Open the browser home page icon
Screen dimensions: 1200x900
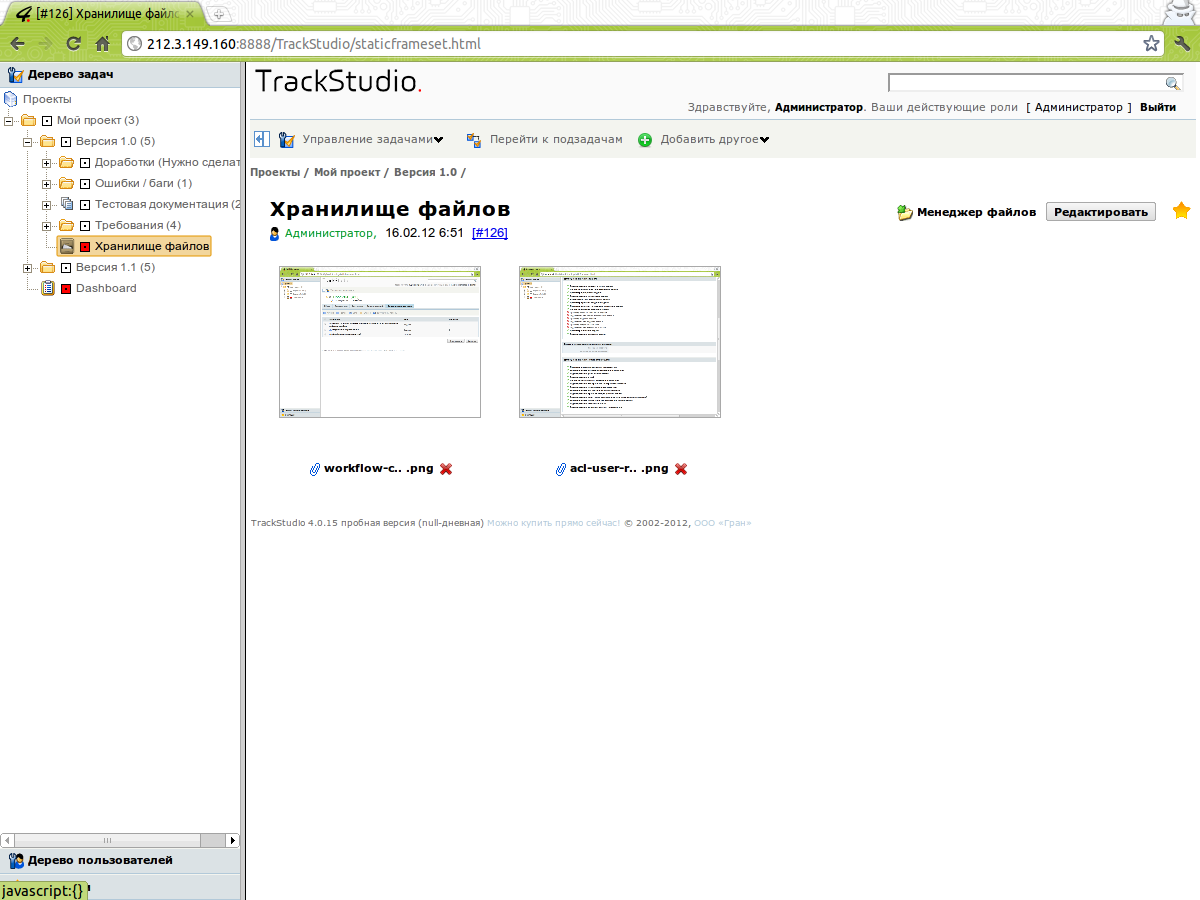(102, 44)
